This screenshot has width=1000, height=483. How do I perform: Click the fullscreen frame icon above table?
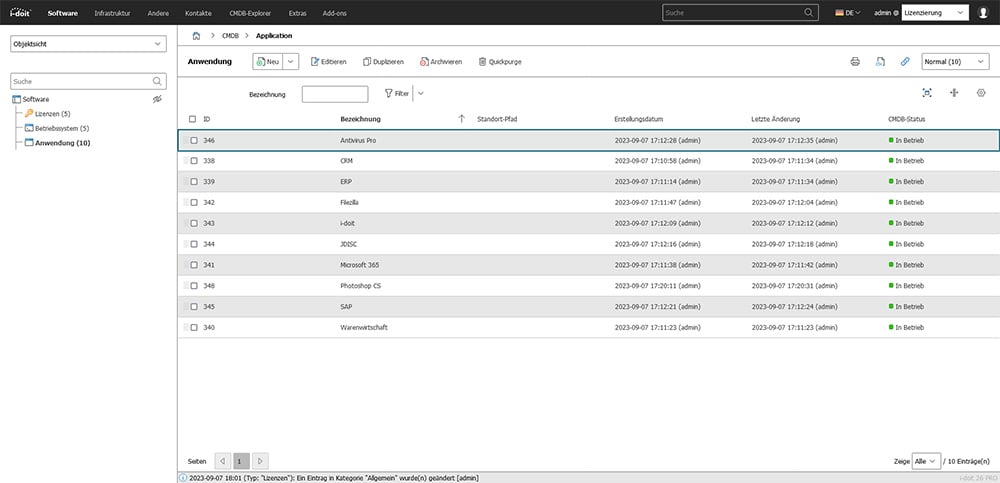tap(927, 93)
